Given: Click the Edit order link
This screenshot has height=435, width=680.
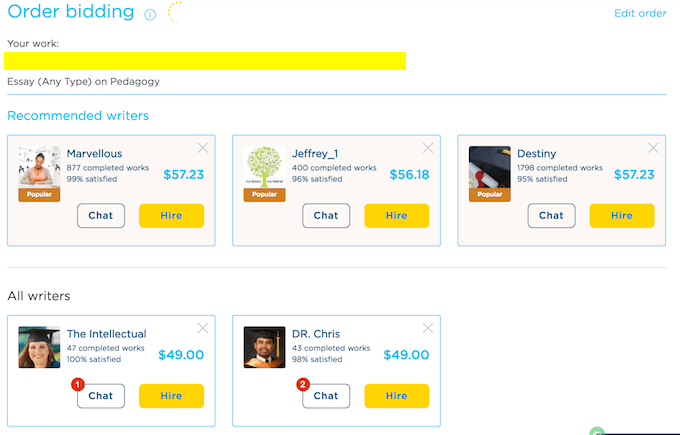Looking at the screenshot, I should point(640,13).
